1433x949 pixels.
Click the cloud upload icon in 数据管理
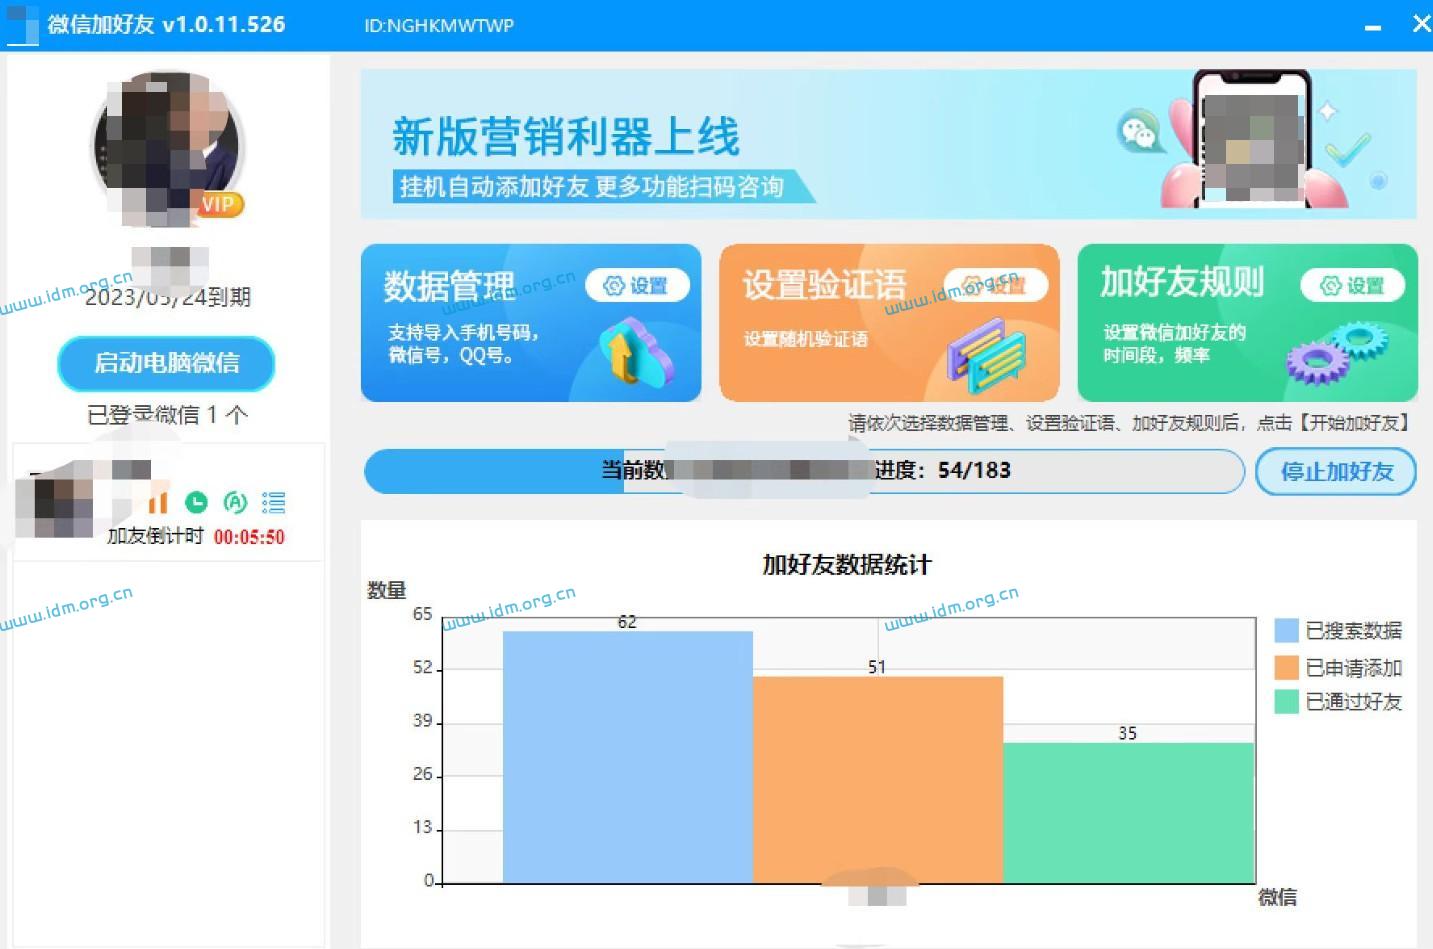point(635,352)
